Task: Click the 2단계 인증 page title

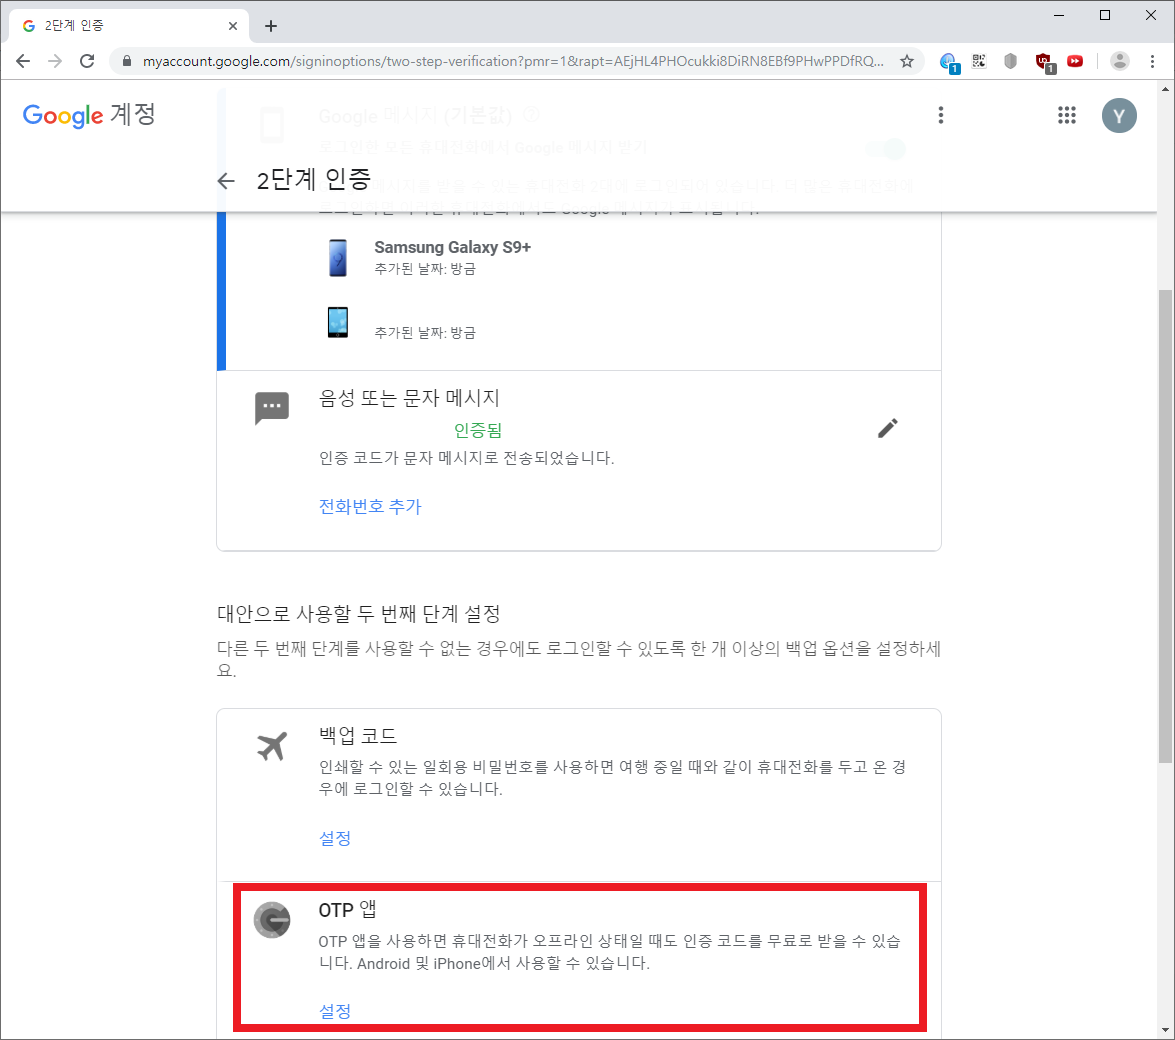Action: click(x=314, y=180)
